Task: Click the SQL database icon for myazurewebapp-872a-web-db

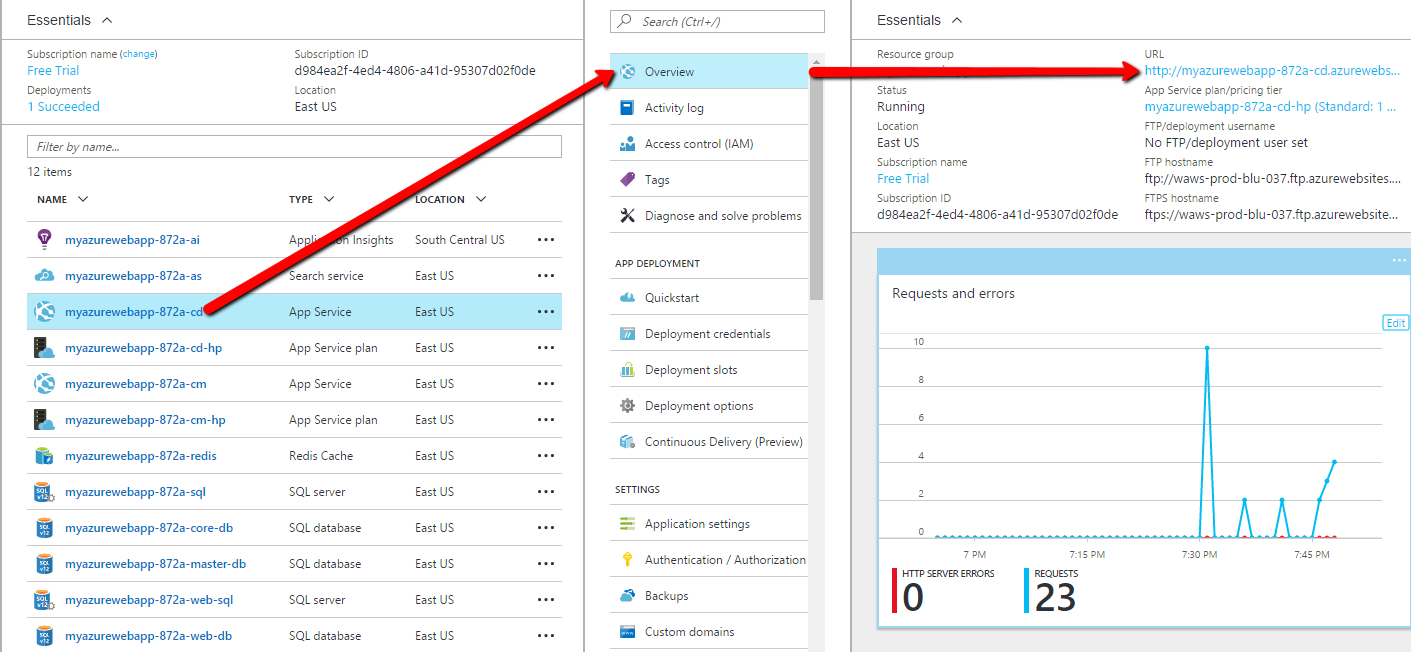Action: [44, 635]
